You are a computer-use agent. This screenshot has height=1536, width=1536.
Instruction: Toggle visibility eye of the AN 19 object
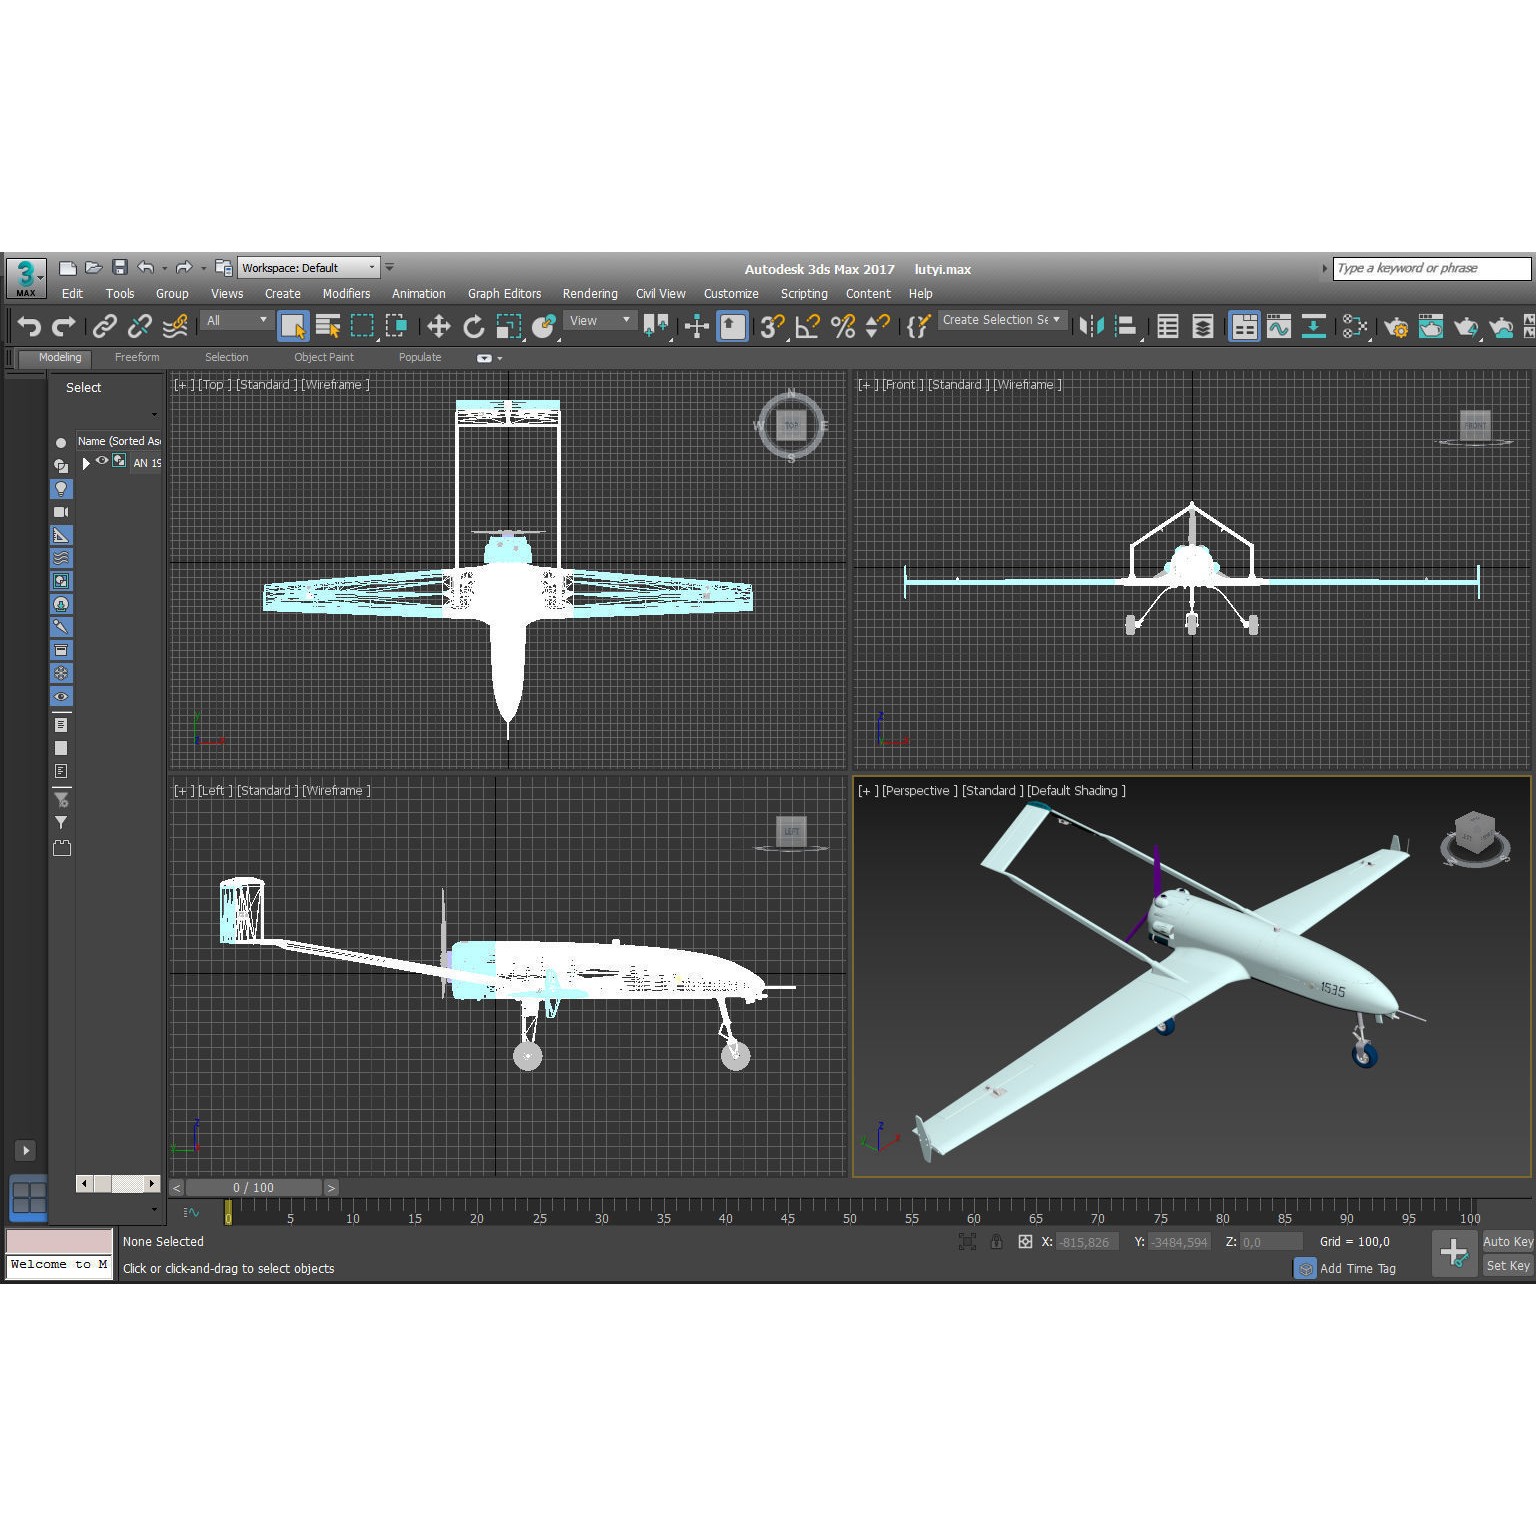click(101, 462)
